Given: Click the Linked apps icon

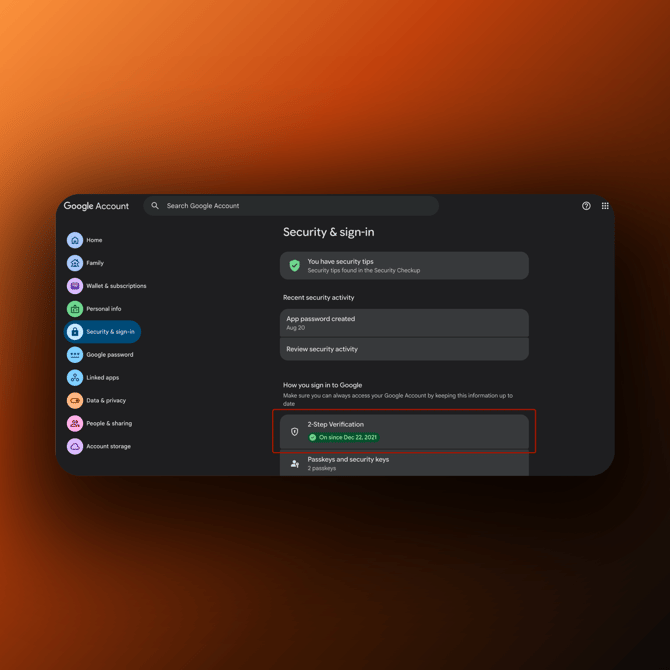Looking at the screenshot, I should pyautogui.click(x=75, y=378).
